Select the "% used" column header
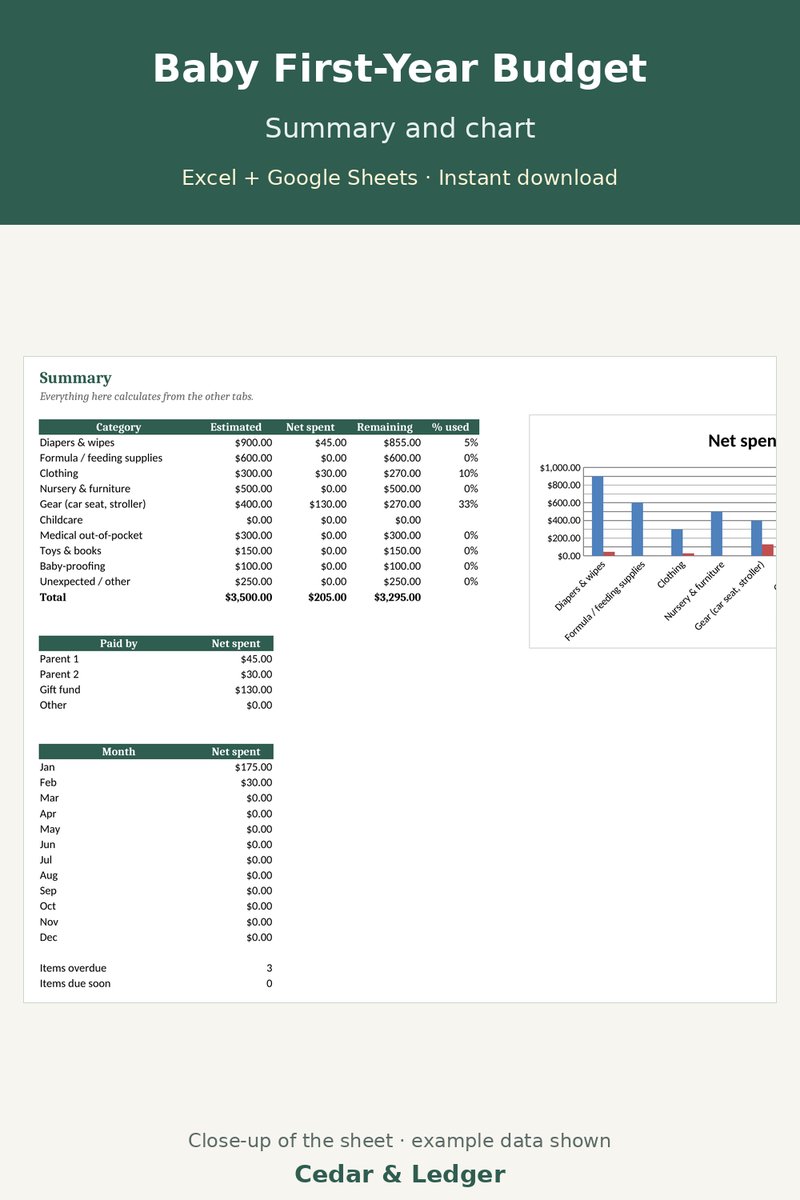Viewport: 800px width, 1200px height. coord(450,427)
